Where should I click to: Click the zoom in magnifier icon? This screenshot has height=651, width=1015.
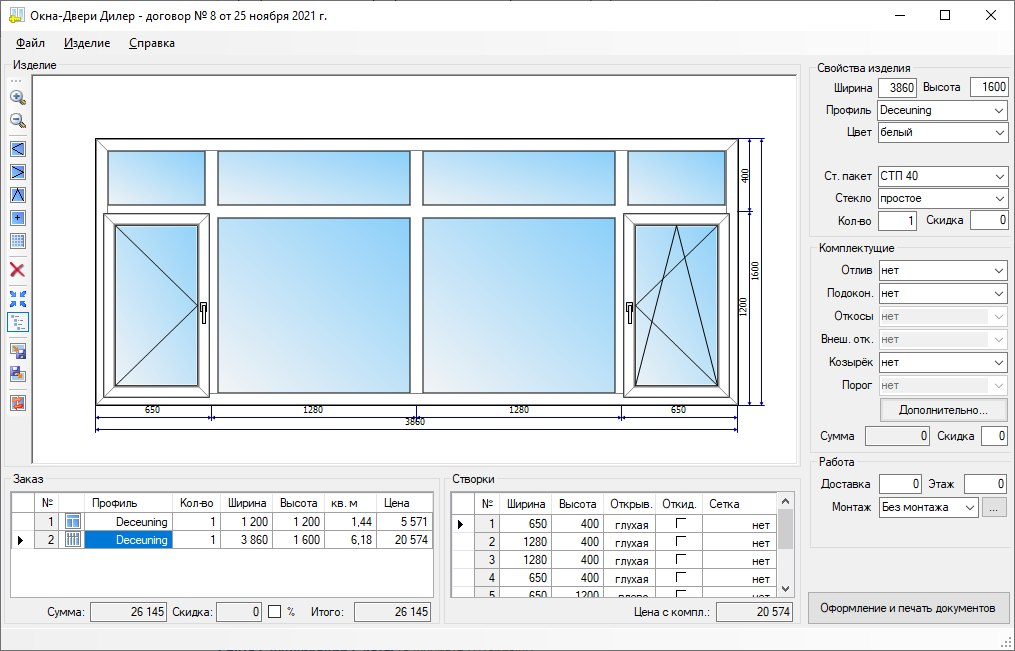coord(17,97)
